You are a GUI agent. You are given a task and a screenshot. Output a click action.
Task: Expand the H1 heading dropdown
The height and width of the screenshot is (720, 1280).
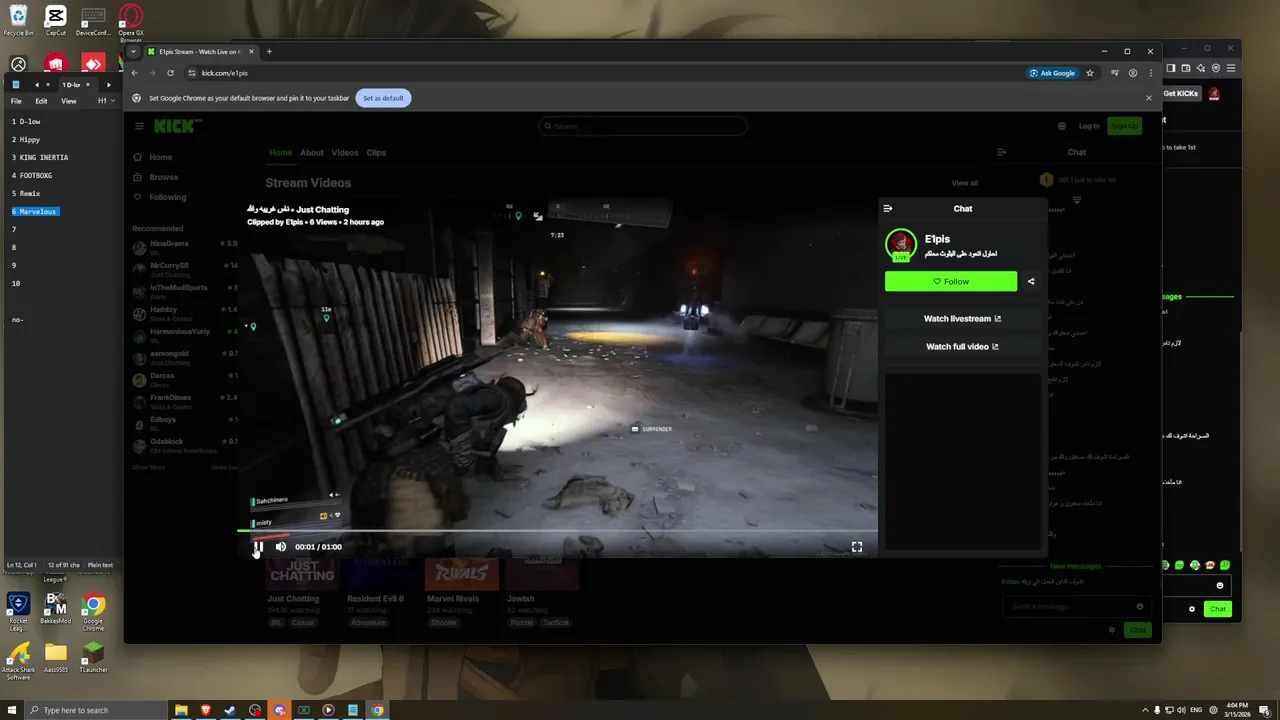pyautogui.click(x=105, y=101)
